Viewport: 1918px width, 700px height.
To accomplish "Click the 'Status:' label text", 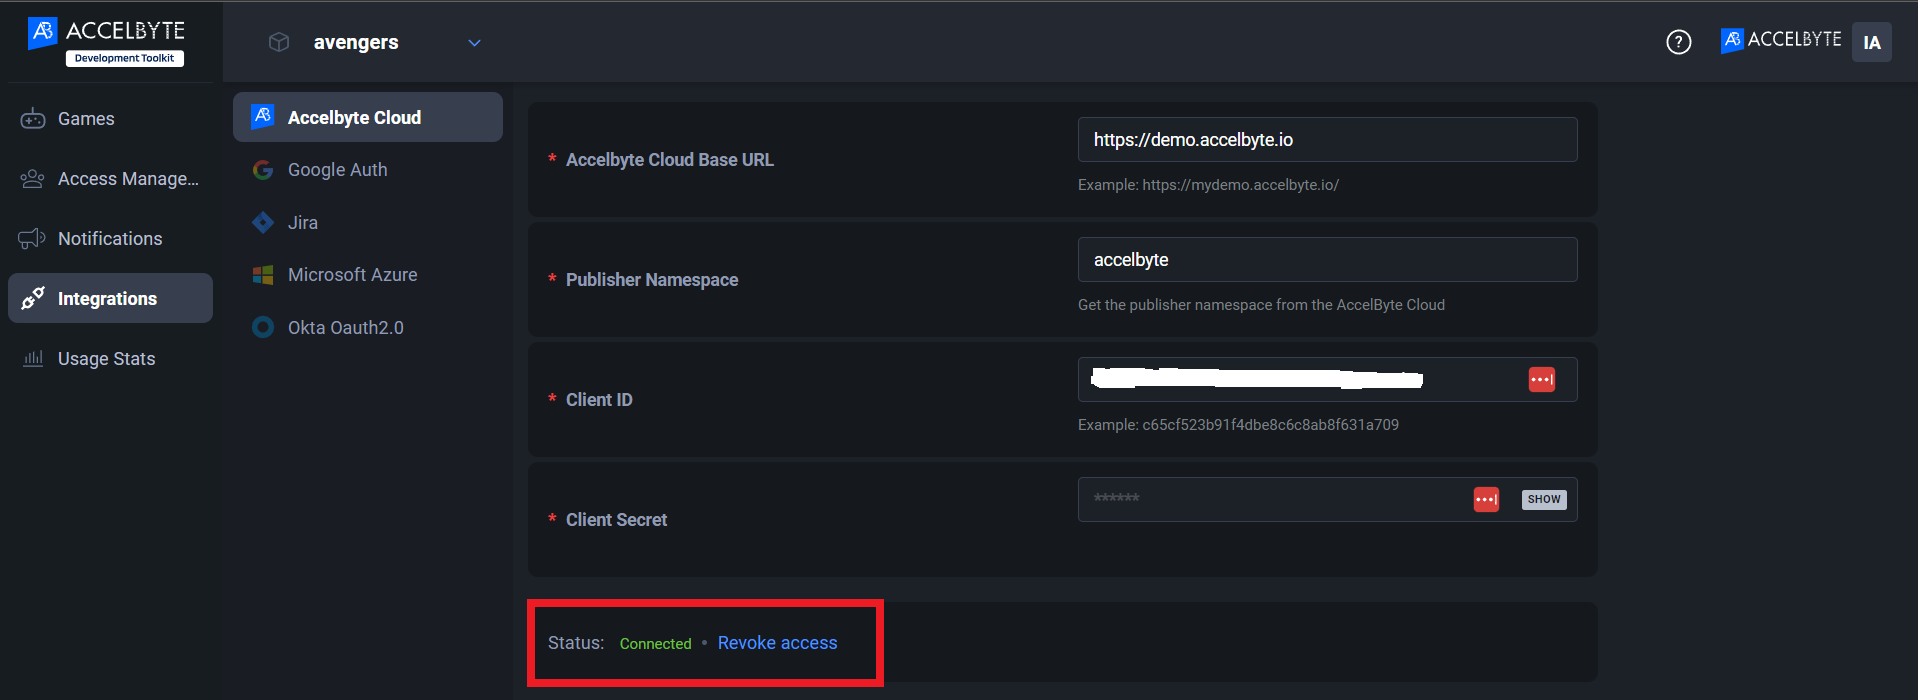I will point(576,643).
